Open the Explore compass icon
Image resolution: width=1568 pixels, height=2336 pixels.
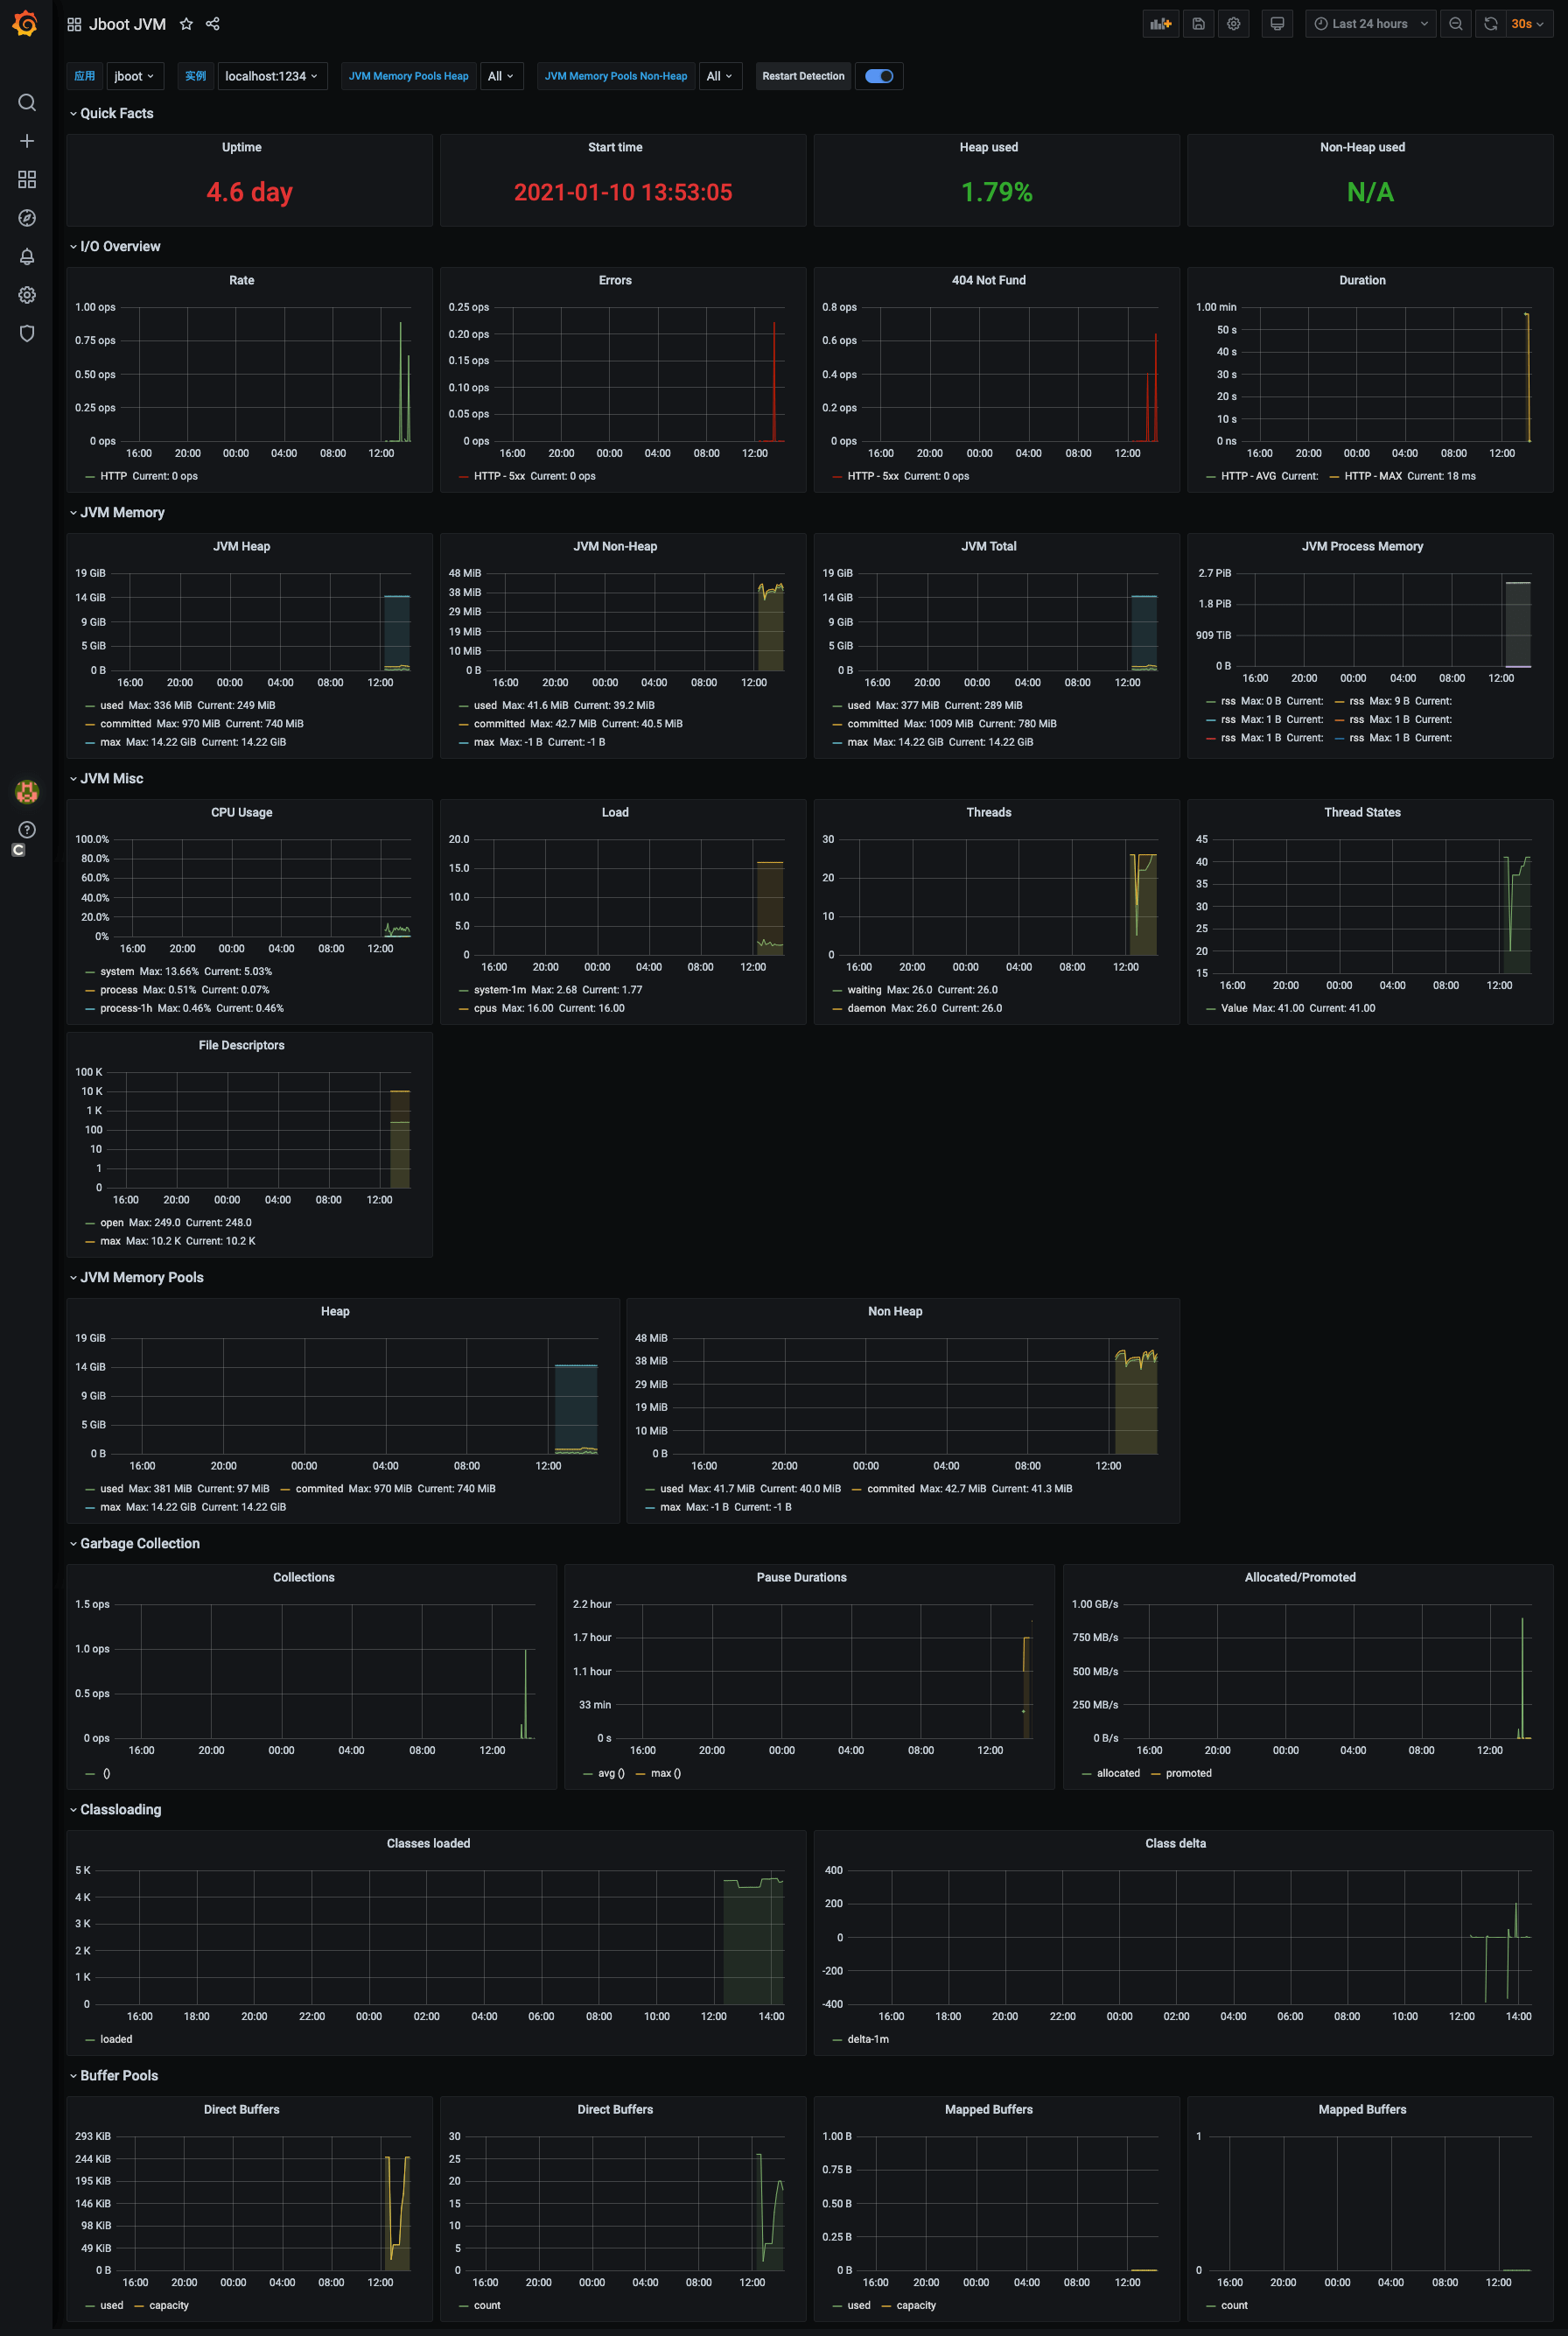(27, 218)
